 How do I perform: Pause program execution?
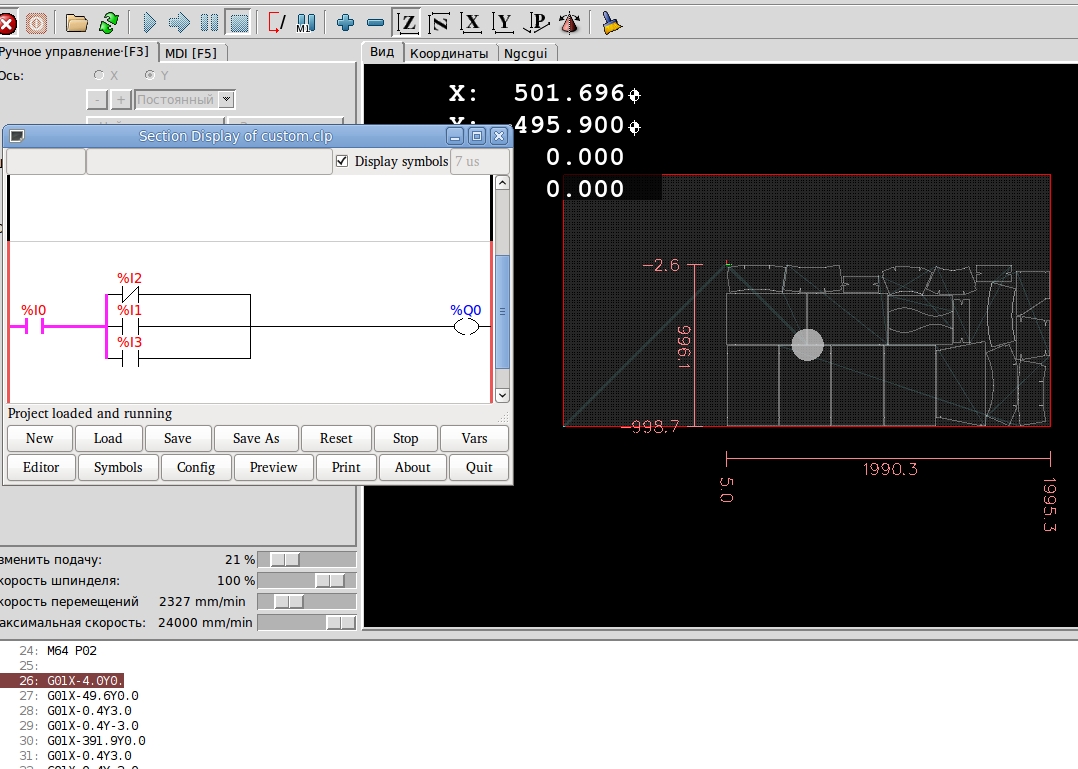pyautogui.click(x=209, y=21)
